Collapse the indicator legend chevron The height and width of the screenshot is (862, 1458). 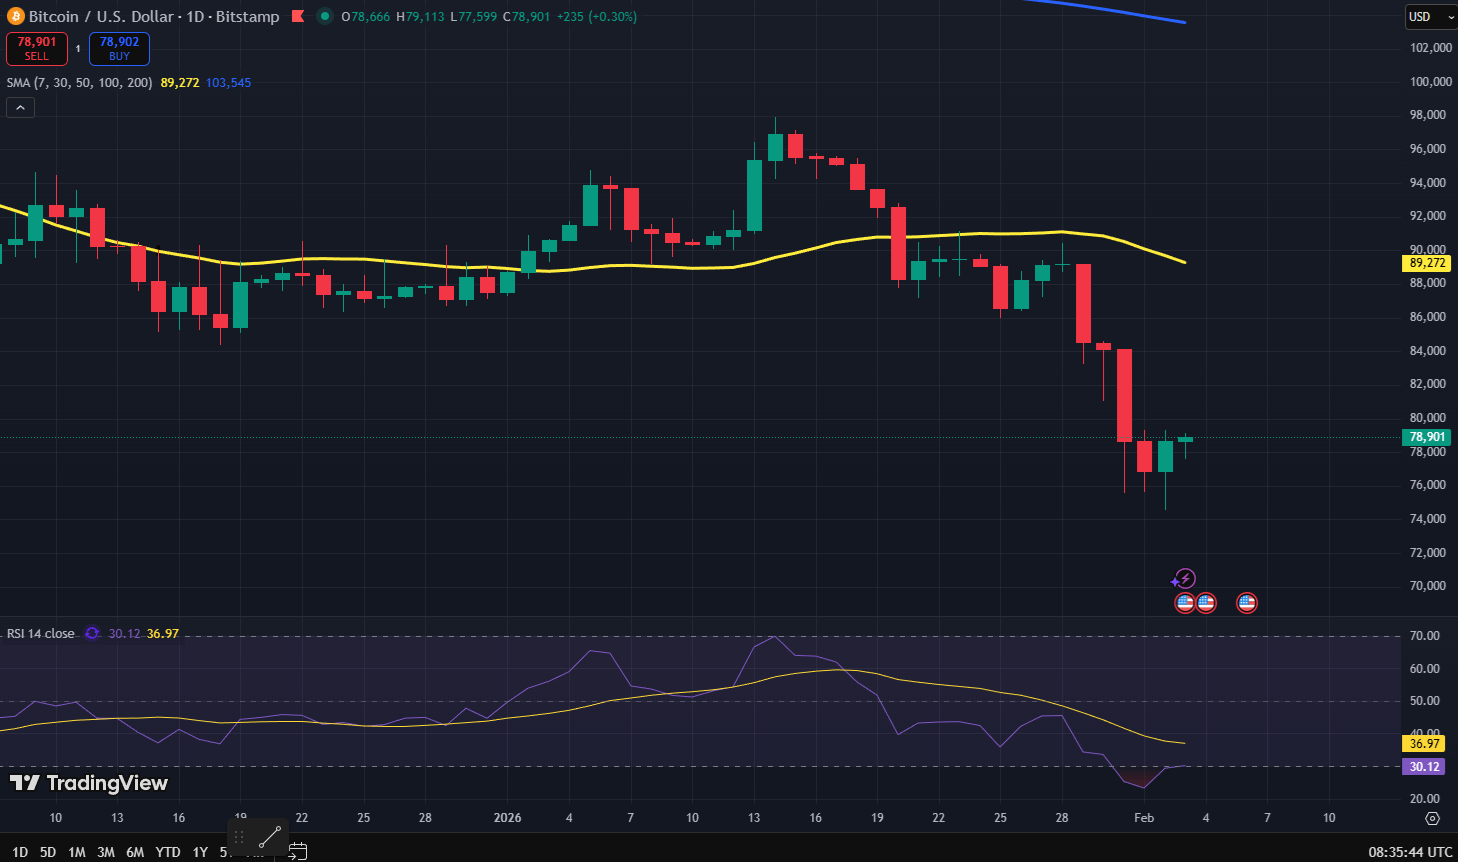tap(20, 107)
